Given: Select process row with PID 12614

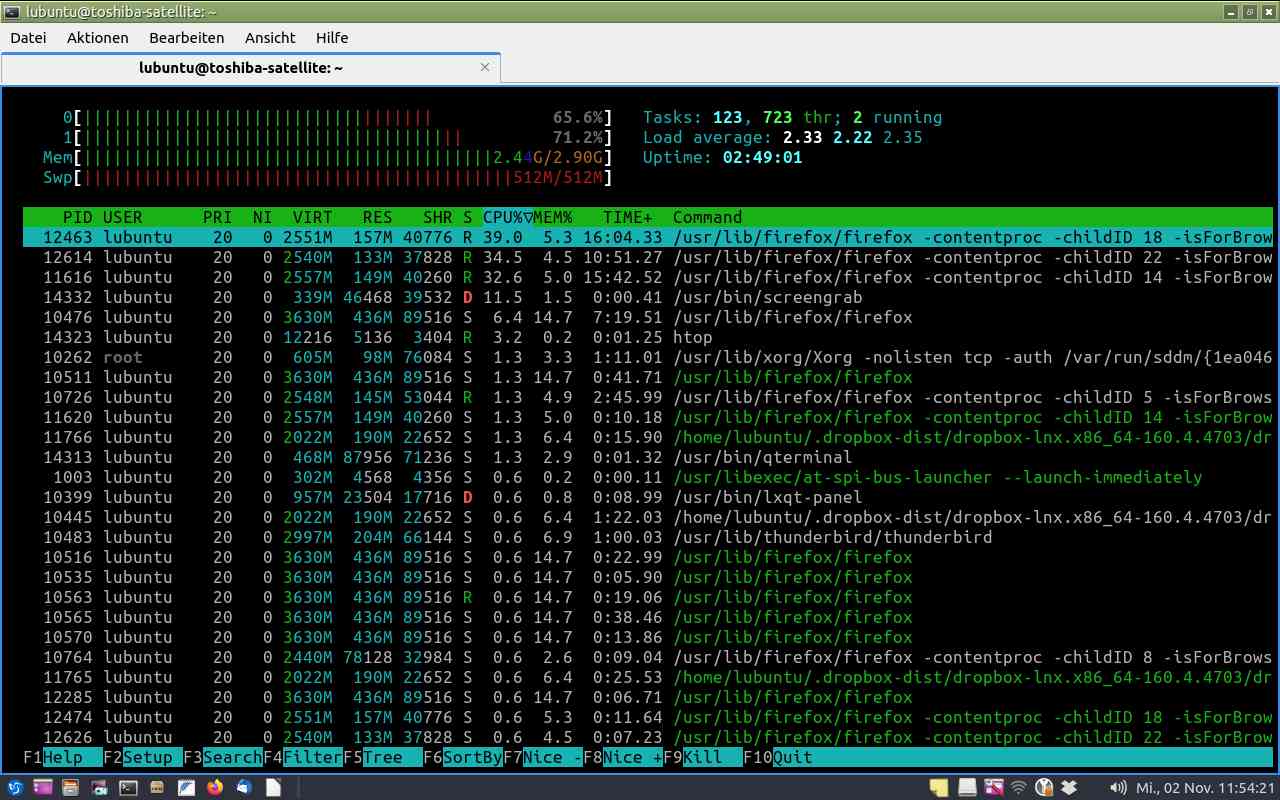Looking at the screenshot, I should click(x=648, y=257).
